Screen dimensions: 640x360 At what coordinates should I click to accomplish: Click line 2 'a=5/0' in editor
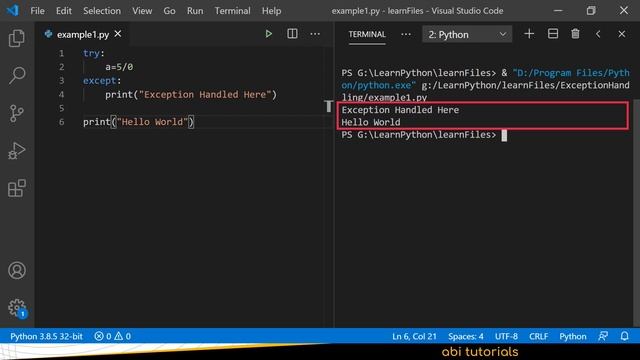pos(119,67)
